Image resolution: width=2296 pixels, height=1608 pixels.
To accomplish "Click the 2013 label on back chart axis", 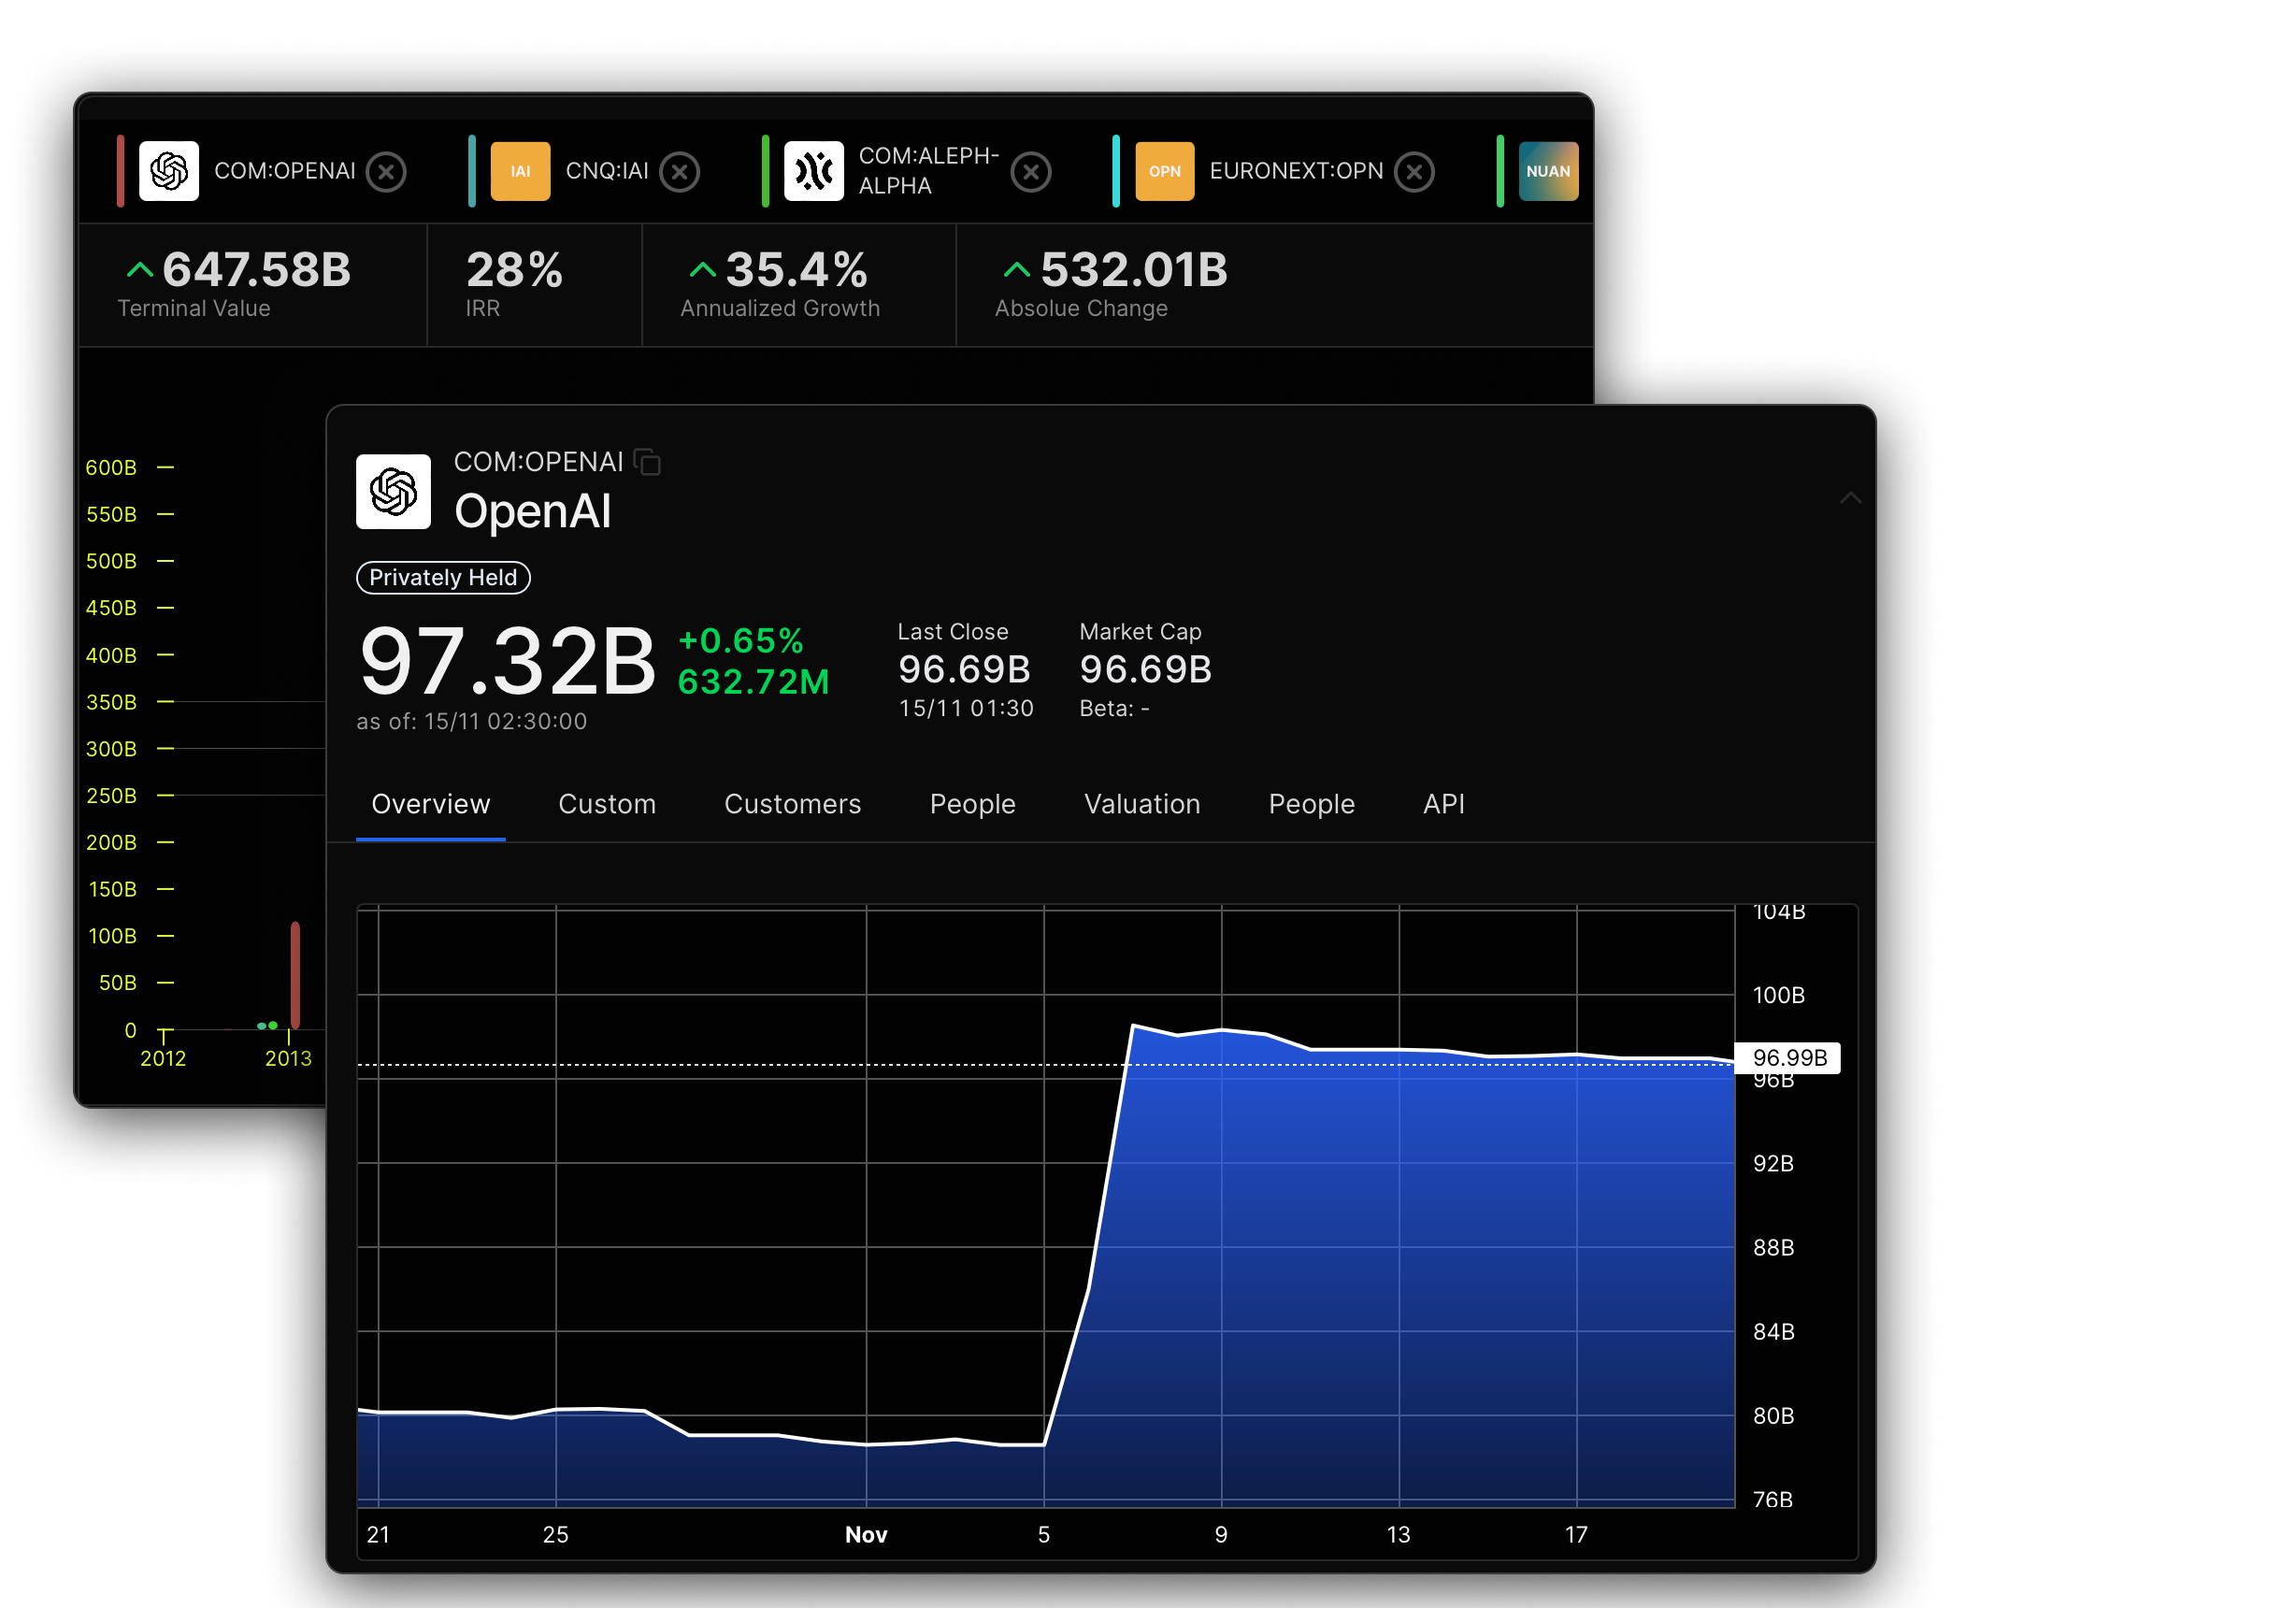I will click(x=289, y=1058).
